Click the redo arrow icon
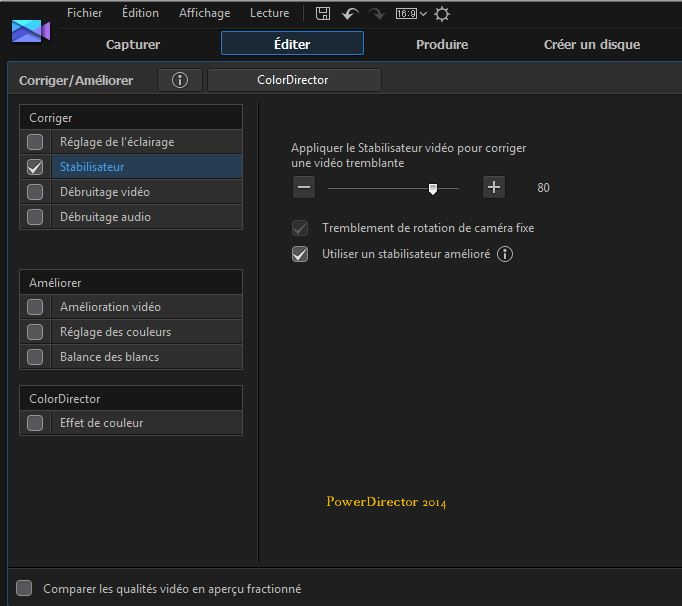 pos(377,14)
